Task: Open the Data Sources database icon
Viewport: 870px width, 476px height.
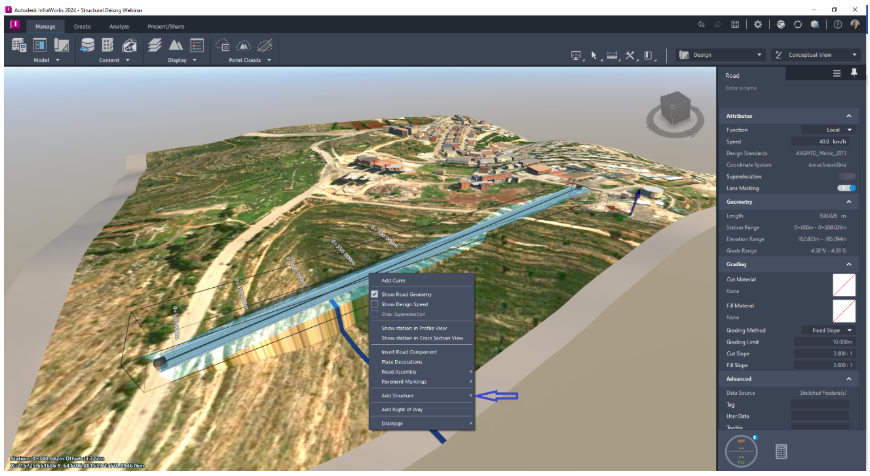Action: point(87,45)
